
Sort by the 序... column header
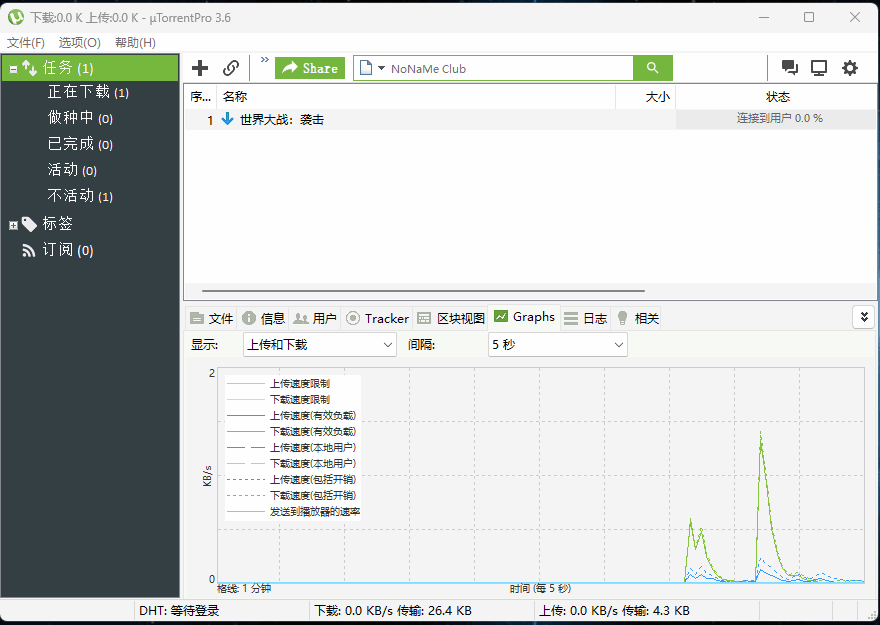200,96
